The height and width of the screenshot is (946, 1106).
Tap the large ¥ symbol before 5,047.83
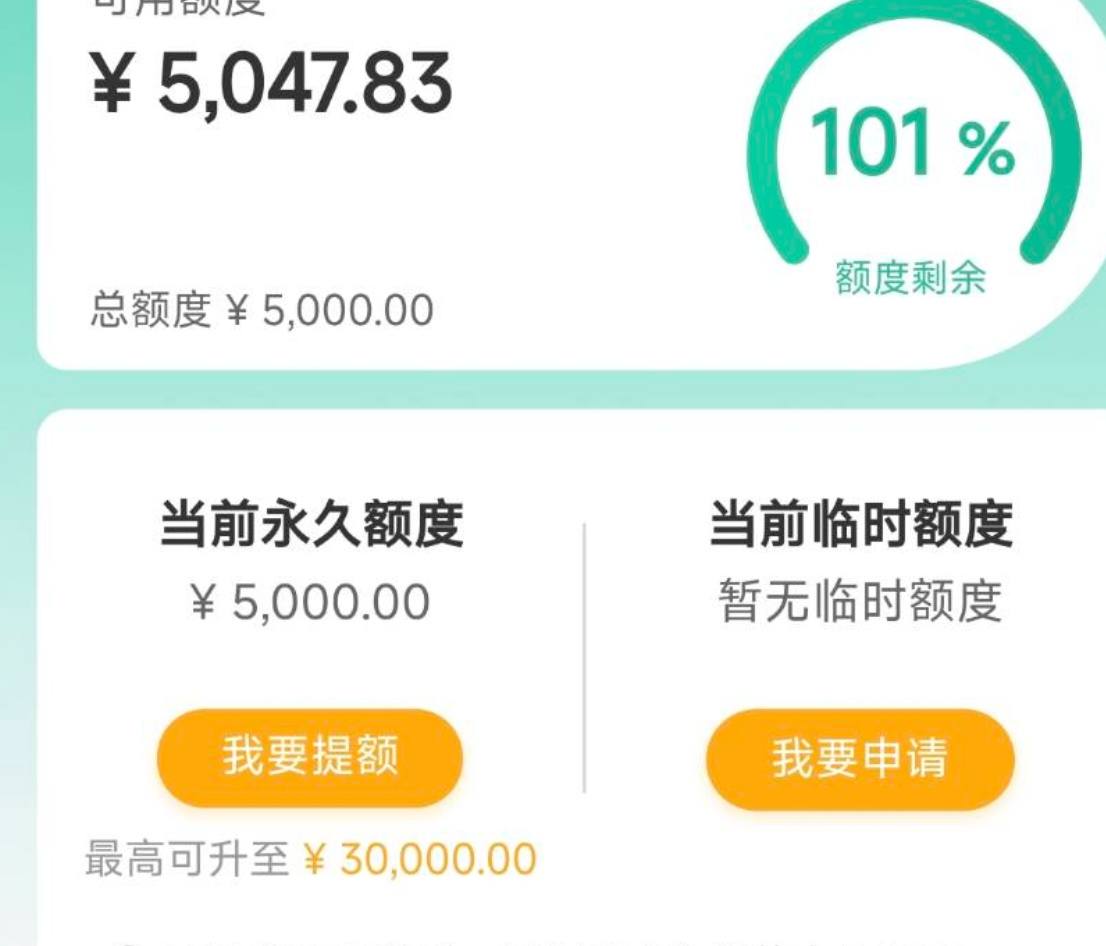[x=111, y=84]
